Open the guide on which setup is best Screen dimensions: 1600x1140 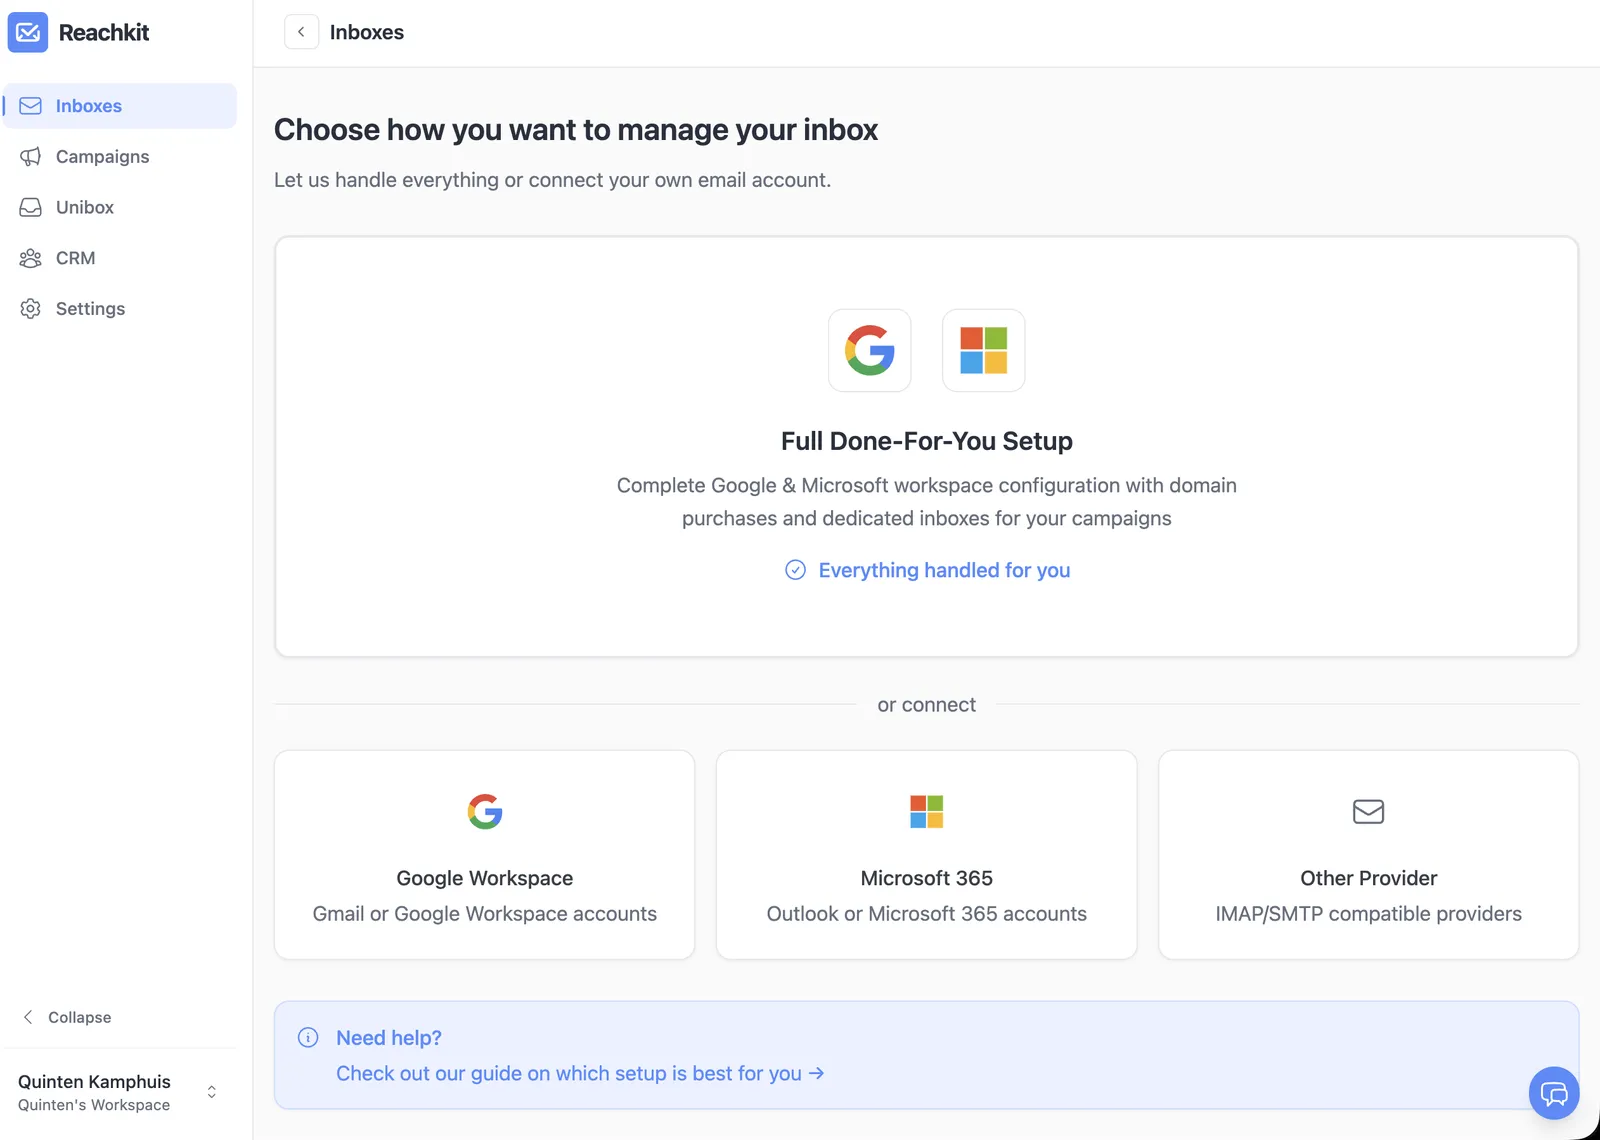580,1073
